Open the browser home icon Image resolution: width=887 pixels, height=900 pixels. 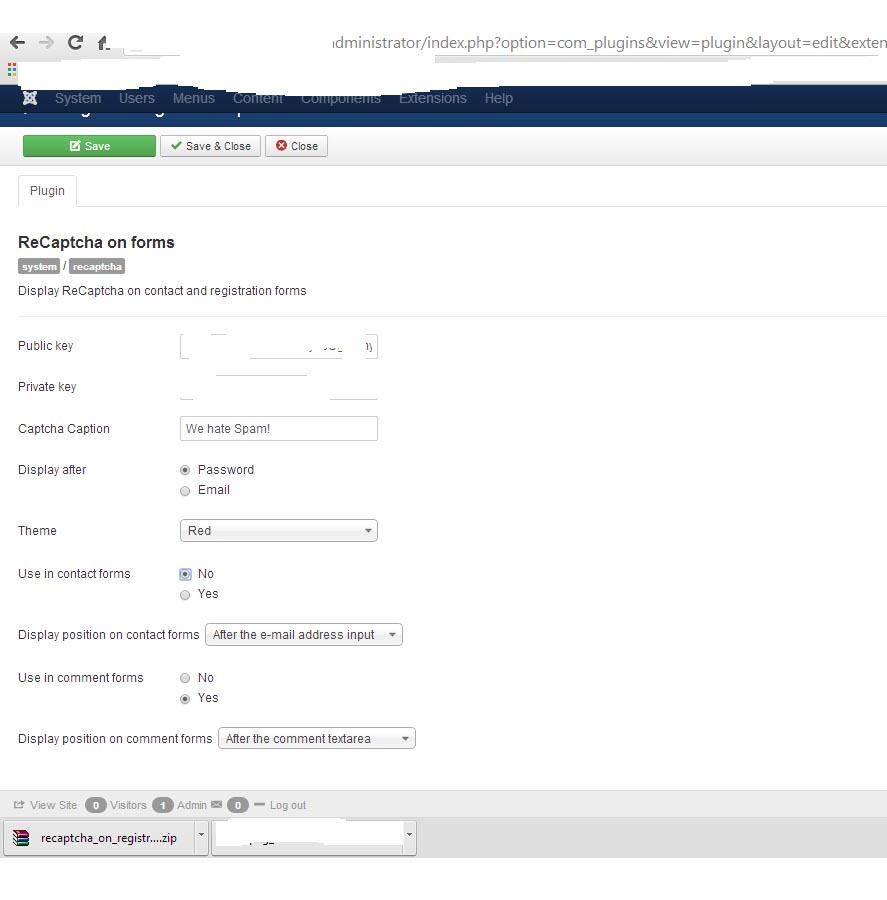pyautogui.click(x=103, y=42)
